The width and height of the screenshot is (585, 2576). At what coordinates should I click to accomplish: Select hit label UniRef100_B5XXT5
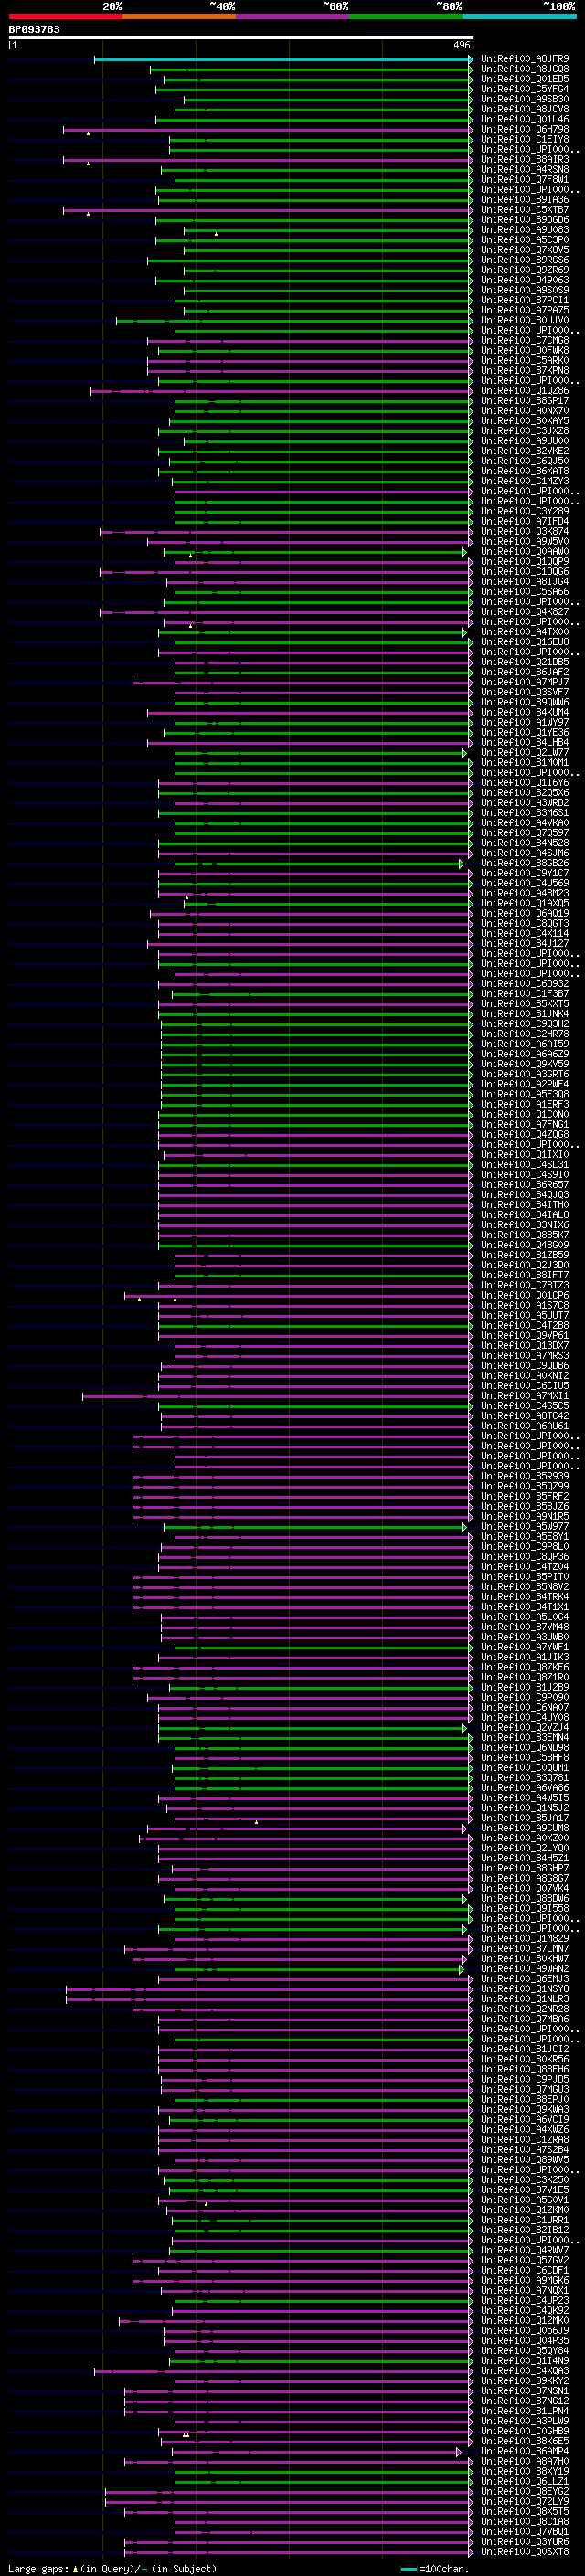[x=525, y=1003]
